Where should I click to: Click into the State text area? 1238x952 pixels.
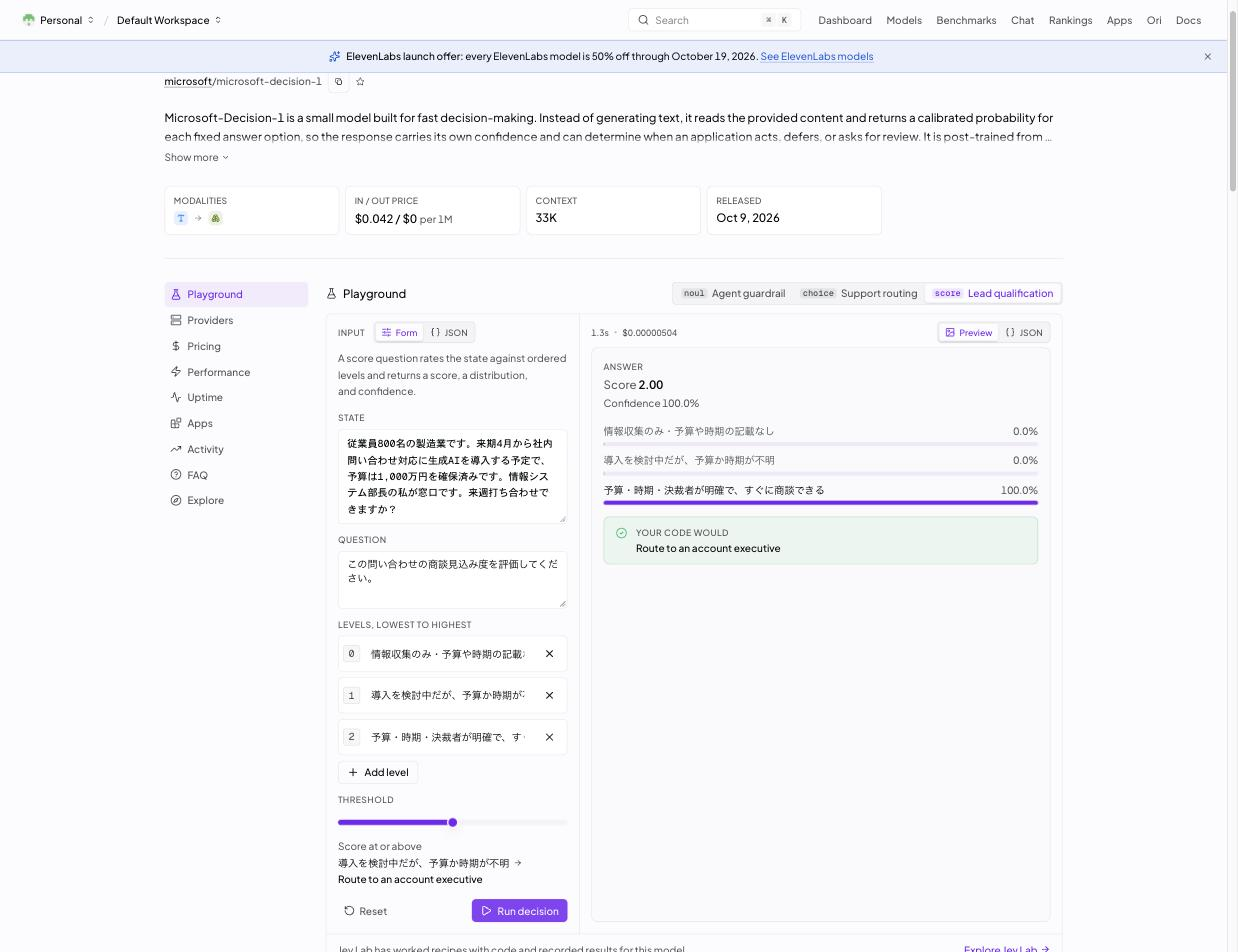click(452, 476)
